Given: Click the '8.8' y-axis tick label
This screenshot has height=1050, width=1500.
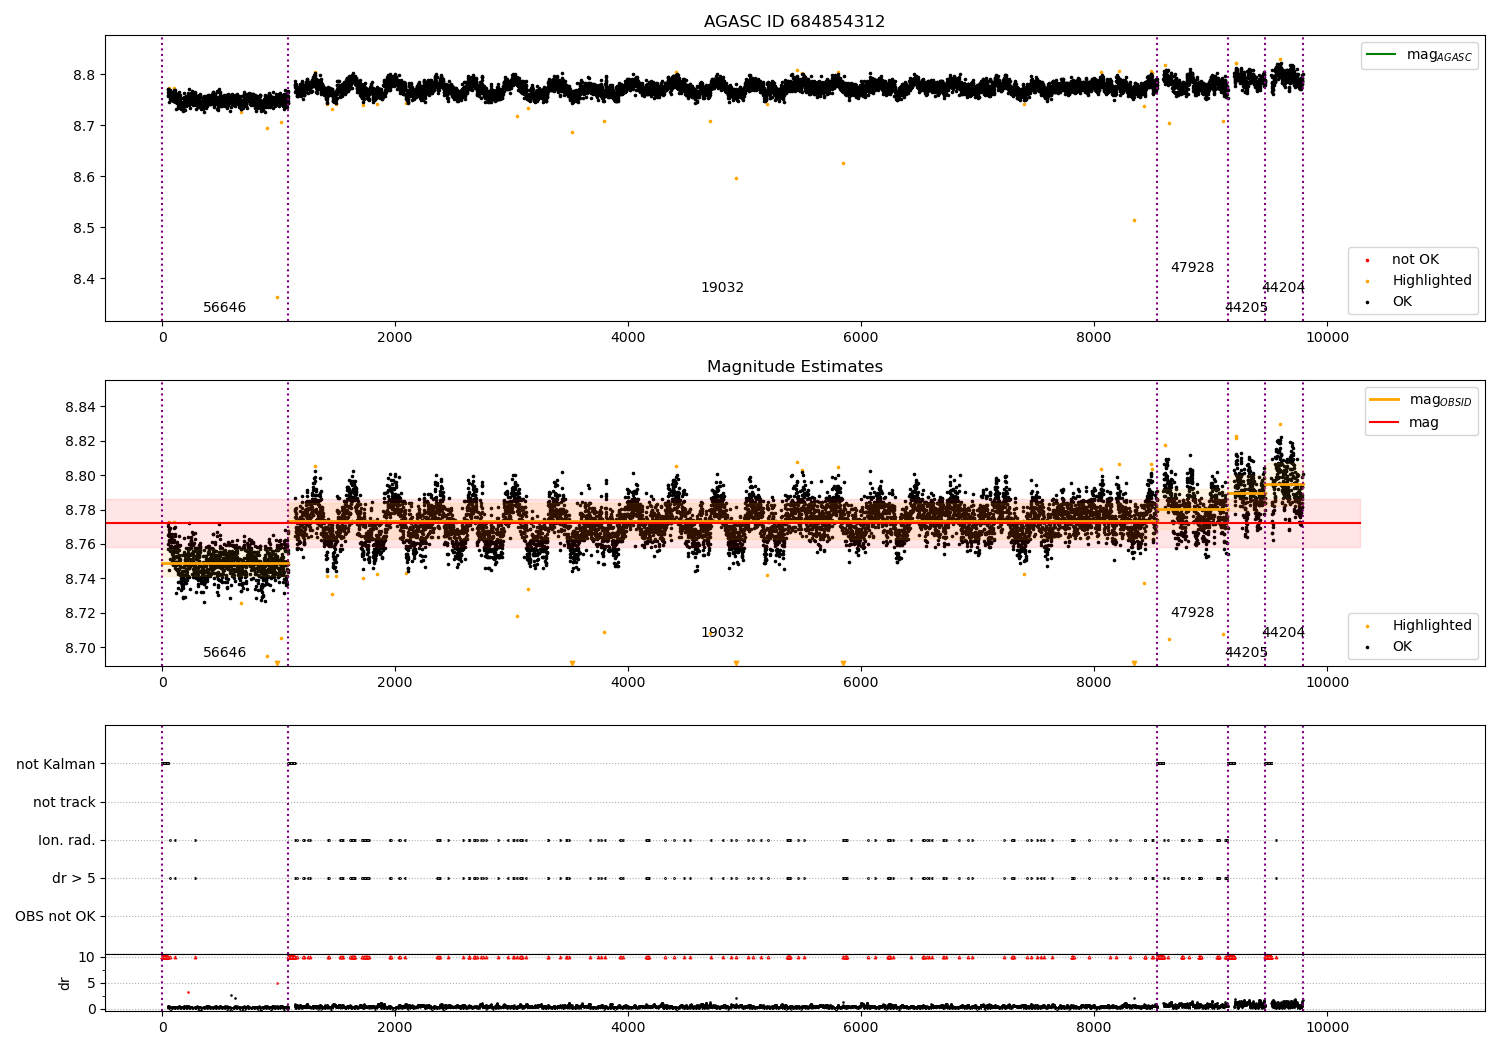Looking at the screenshot, I should coord(84,75).
